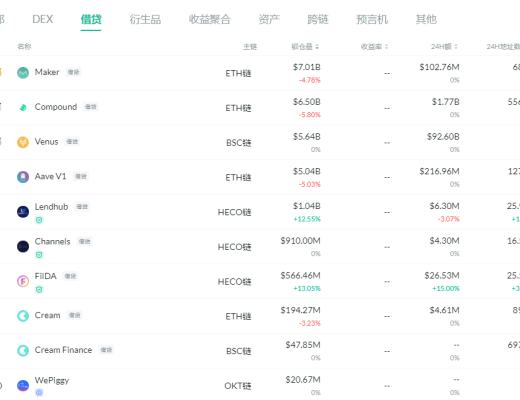Click the Cream ETH logo icon

[x=23, y=316]
